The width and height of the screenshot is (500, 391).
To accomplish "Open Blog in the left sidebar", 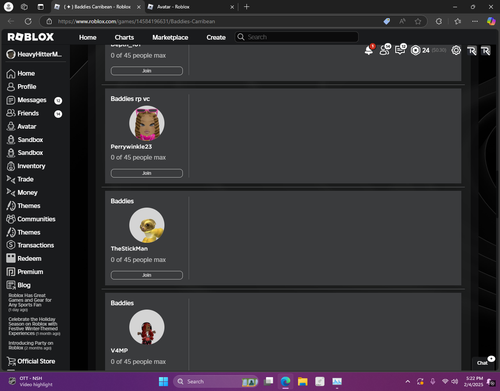I will [19, 285].
